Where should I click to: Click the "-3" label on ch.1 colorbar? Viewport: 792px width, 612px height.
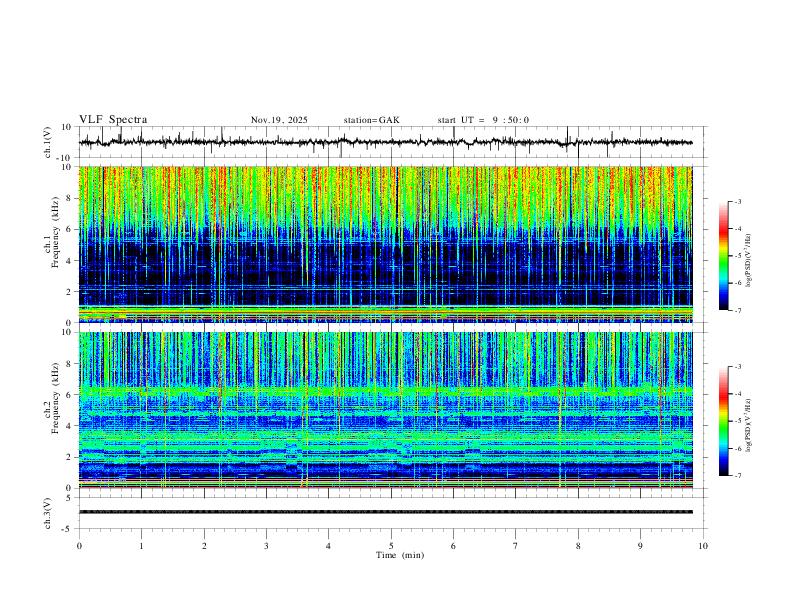(x=737, y=201)
